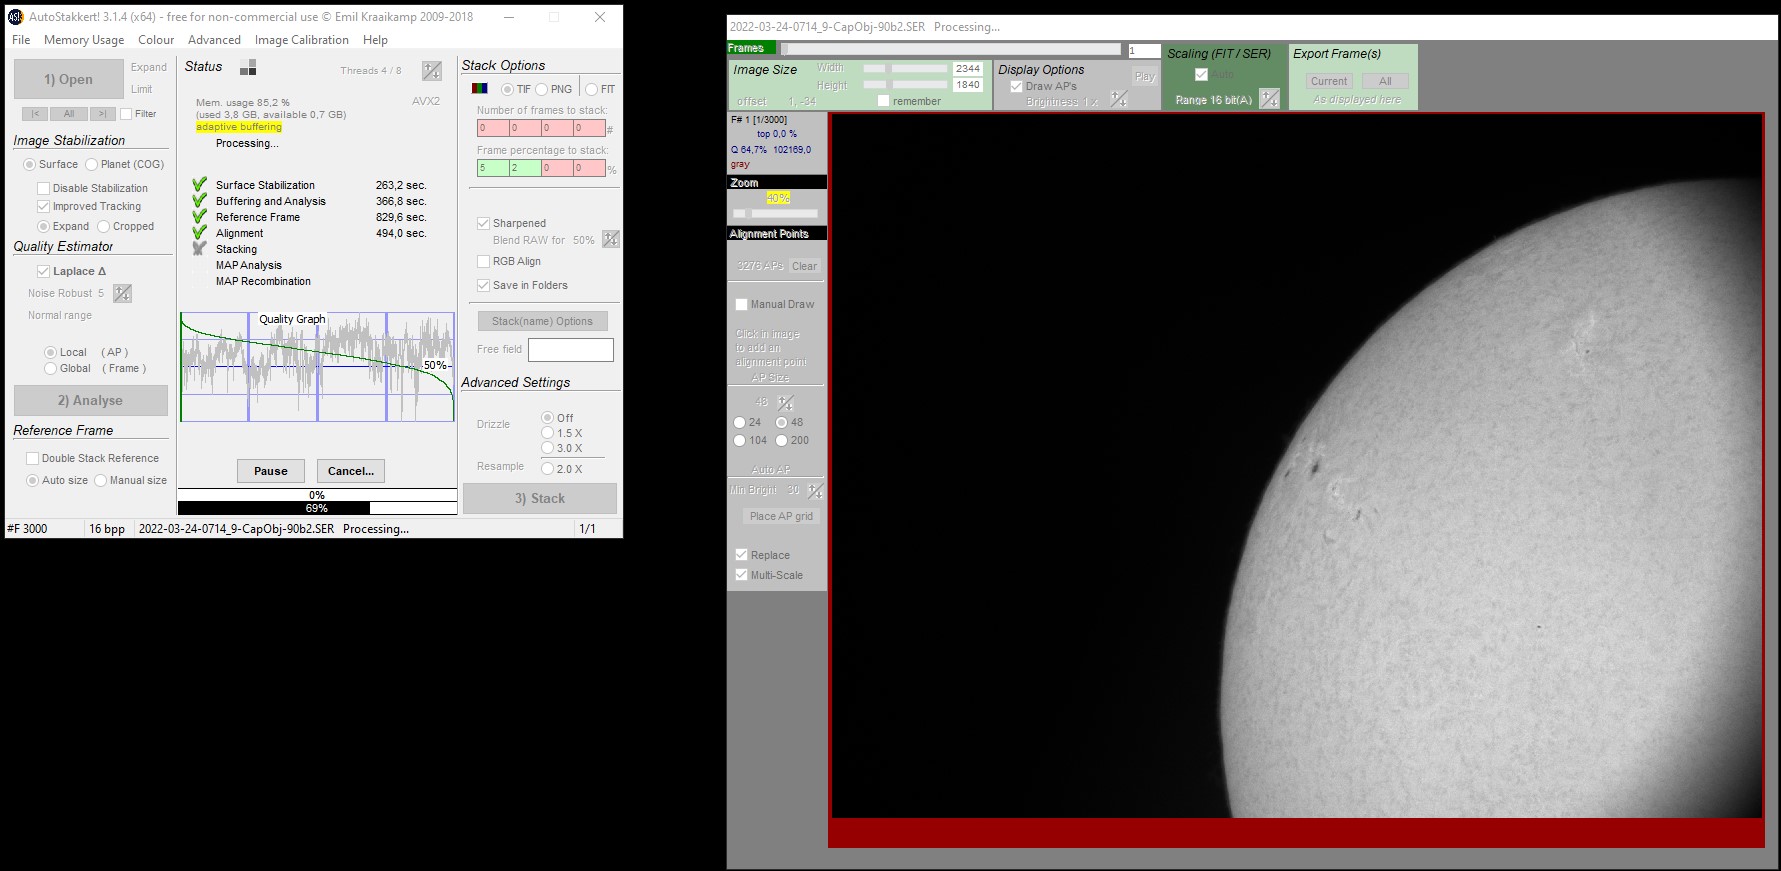Toggle Multi-Scale checkbox
Image resolution: width=1781 pixels, height=871 pixels.
(741, 575)
